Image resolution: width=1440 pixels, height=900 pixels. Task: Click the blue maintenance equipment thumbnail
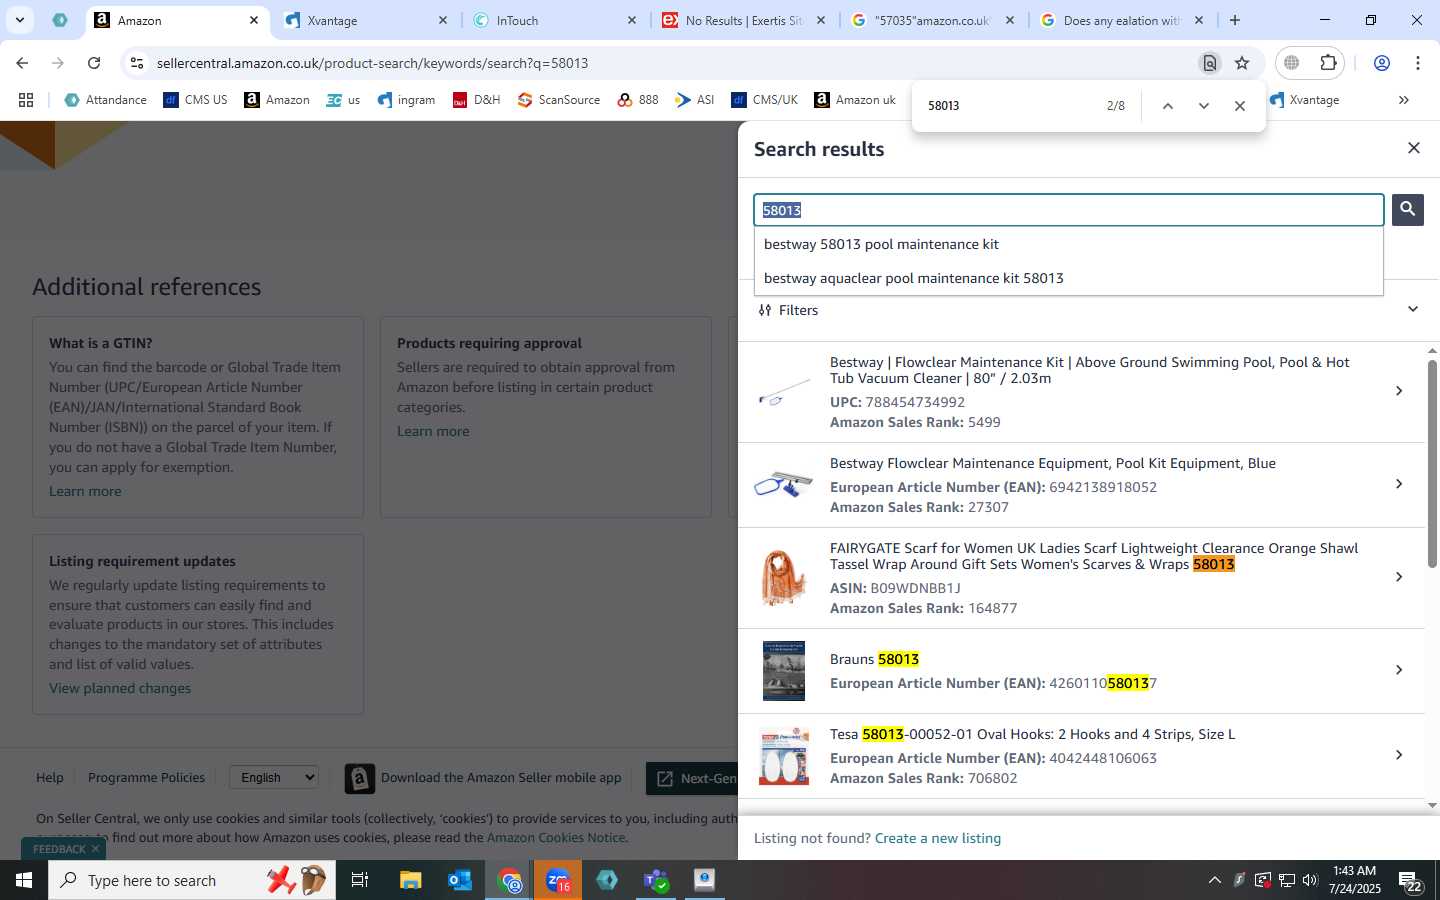coord(783,484)
